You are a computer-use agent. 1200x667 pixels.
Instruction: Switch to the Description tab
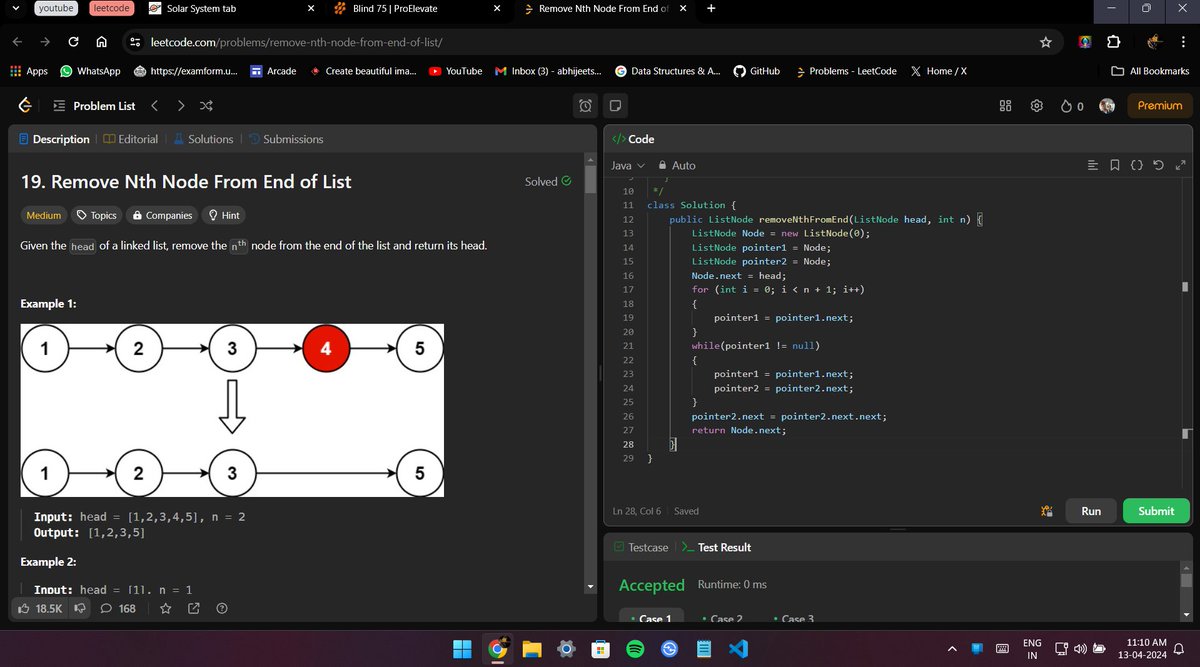54,139
